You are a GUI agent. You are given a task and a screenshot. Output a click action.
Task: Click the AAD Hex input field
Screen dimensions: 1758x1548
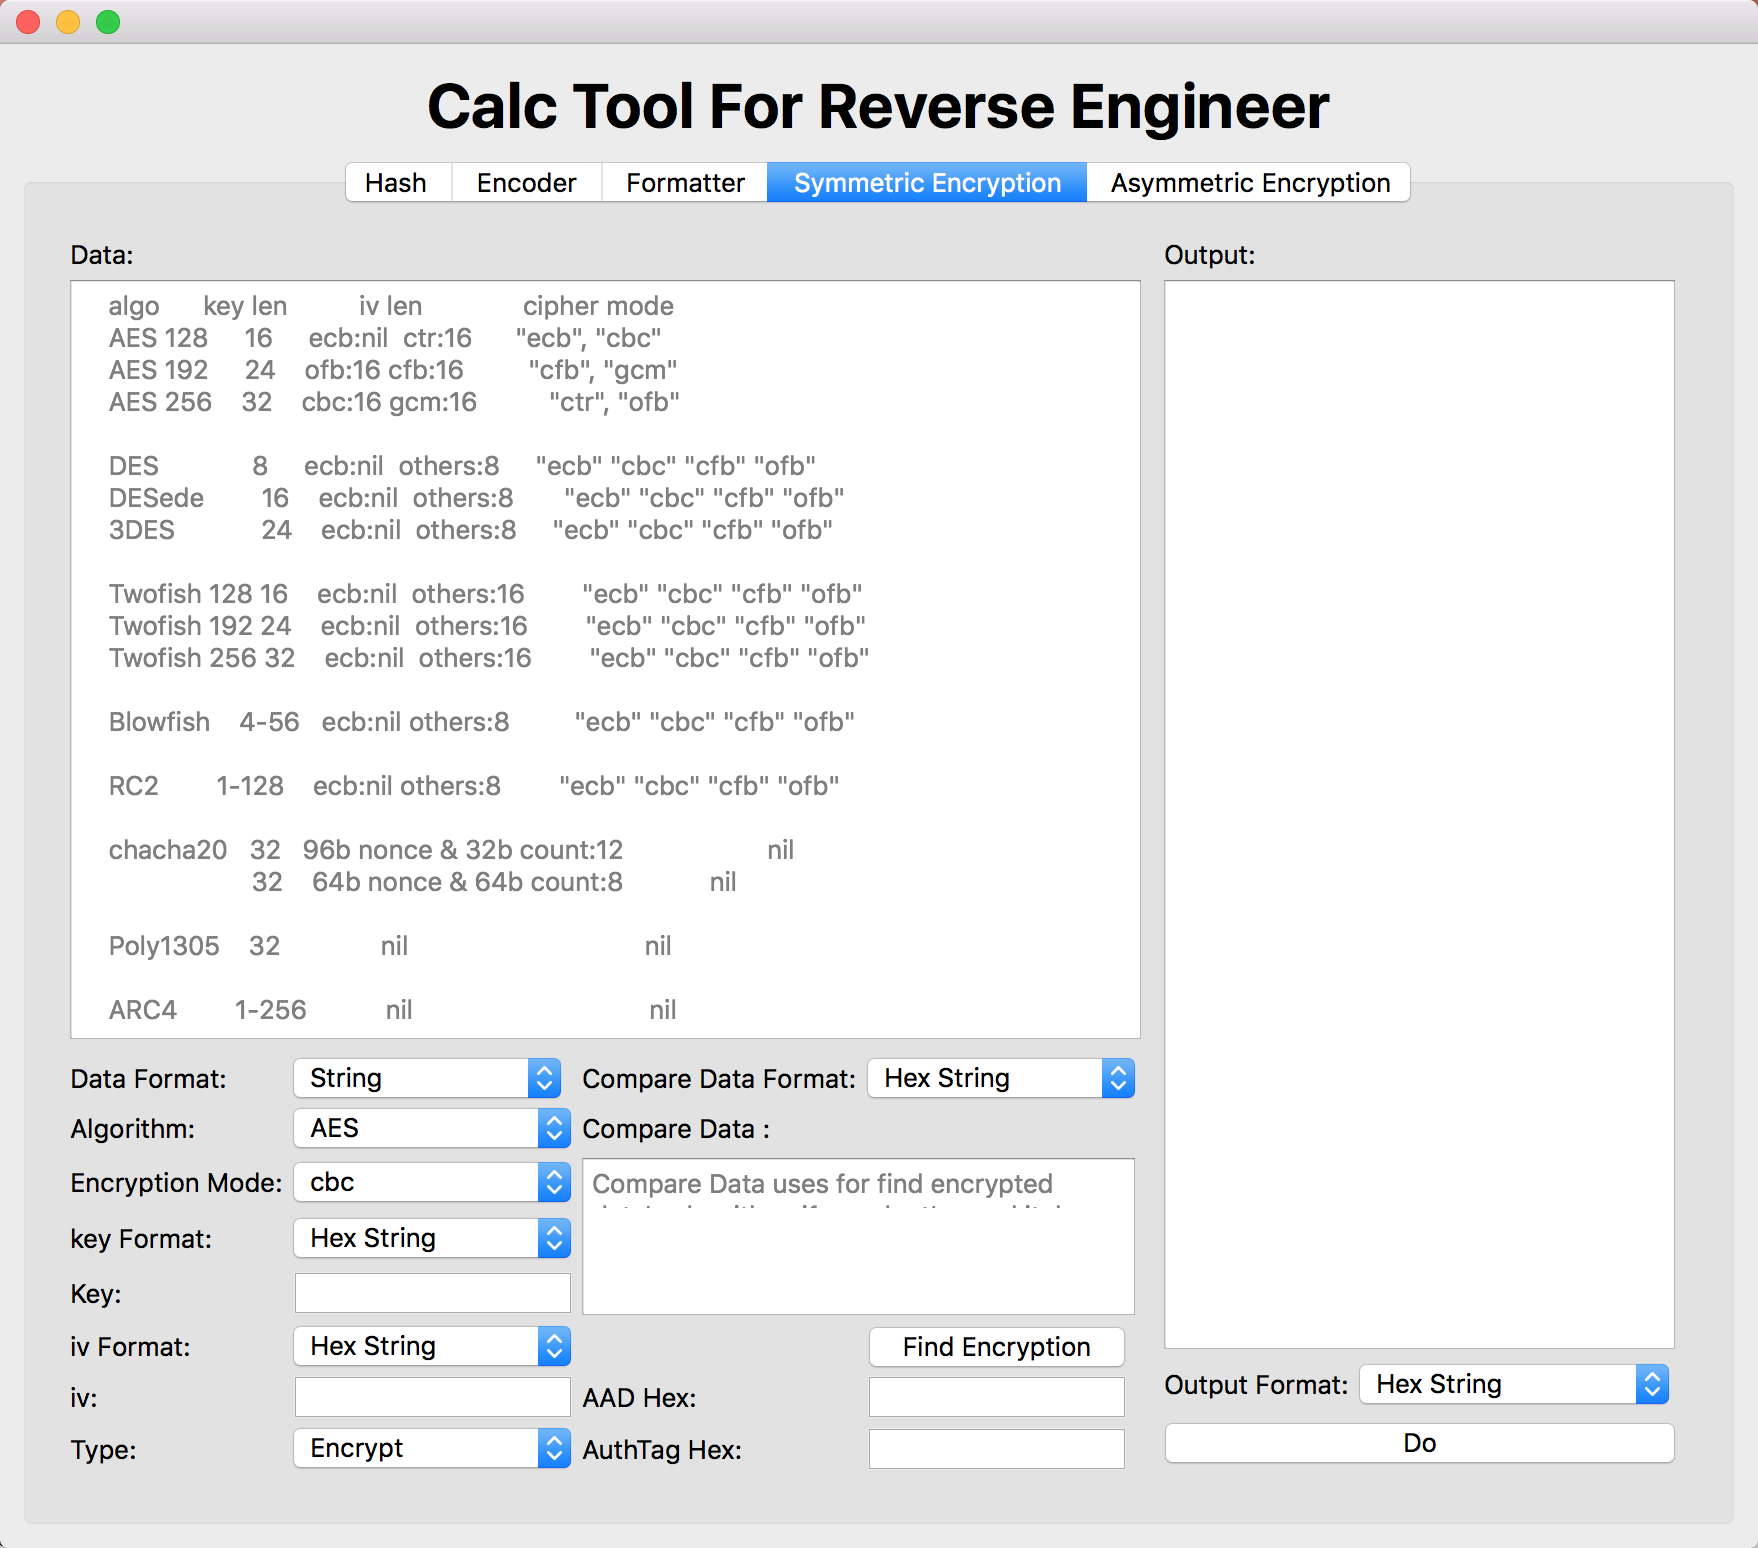point(996,1397)
